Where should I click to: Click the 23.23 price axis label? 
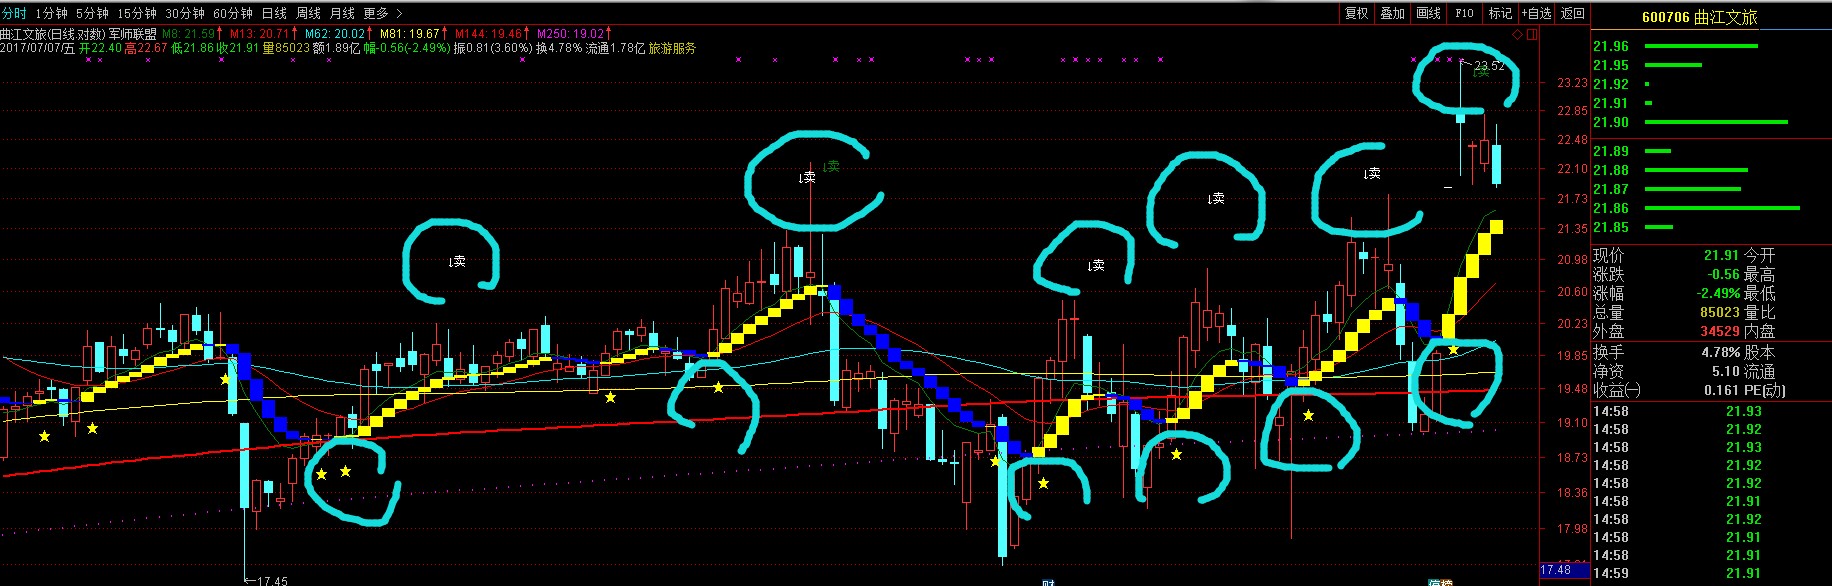pos(1572,83)
